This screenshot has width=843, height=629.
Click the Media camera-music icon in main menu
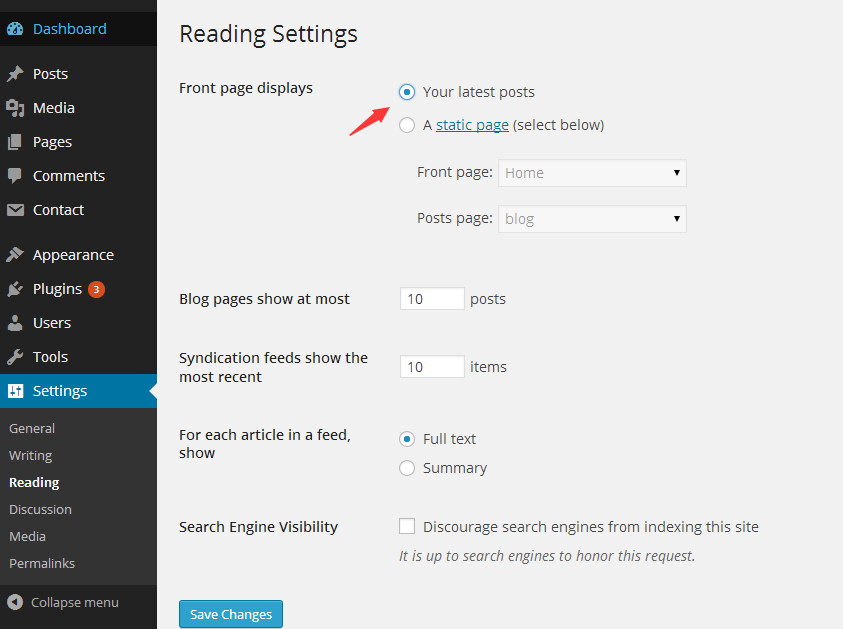[15, 108]
